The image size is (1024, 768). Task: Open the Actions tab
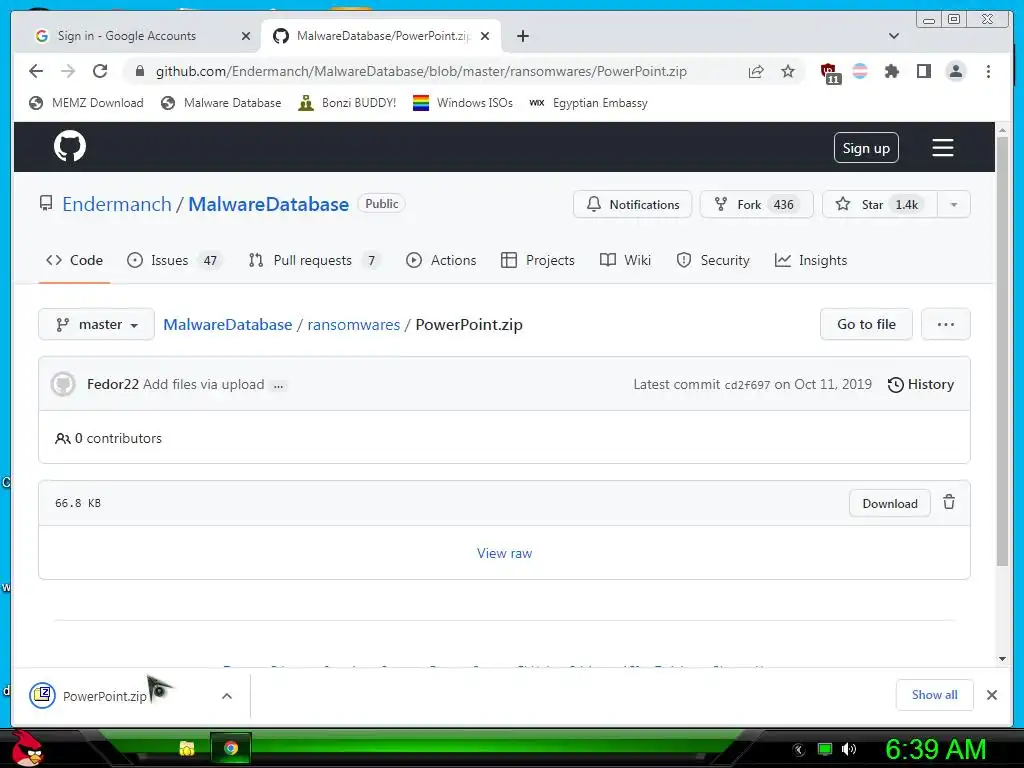click(x=441, y=261)
